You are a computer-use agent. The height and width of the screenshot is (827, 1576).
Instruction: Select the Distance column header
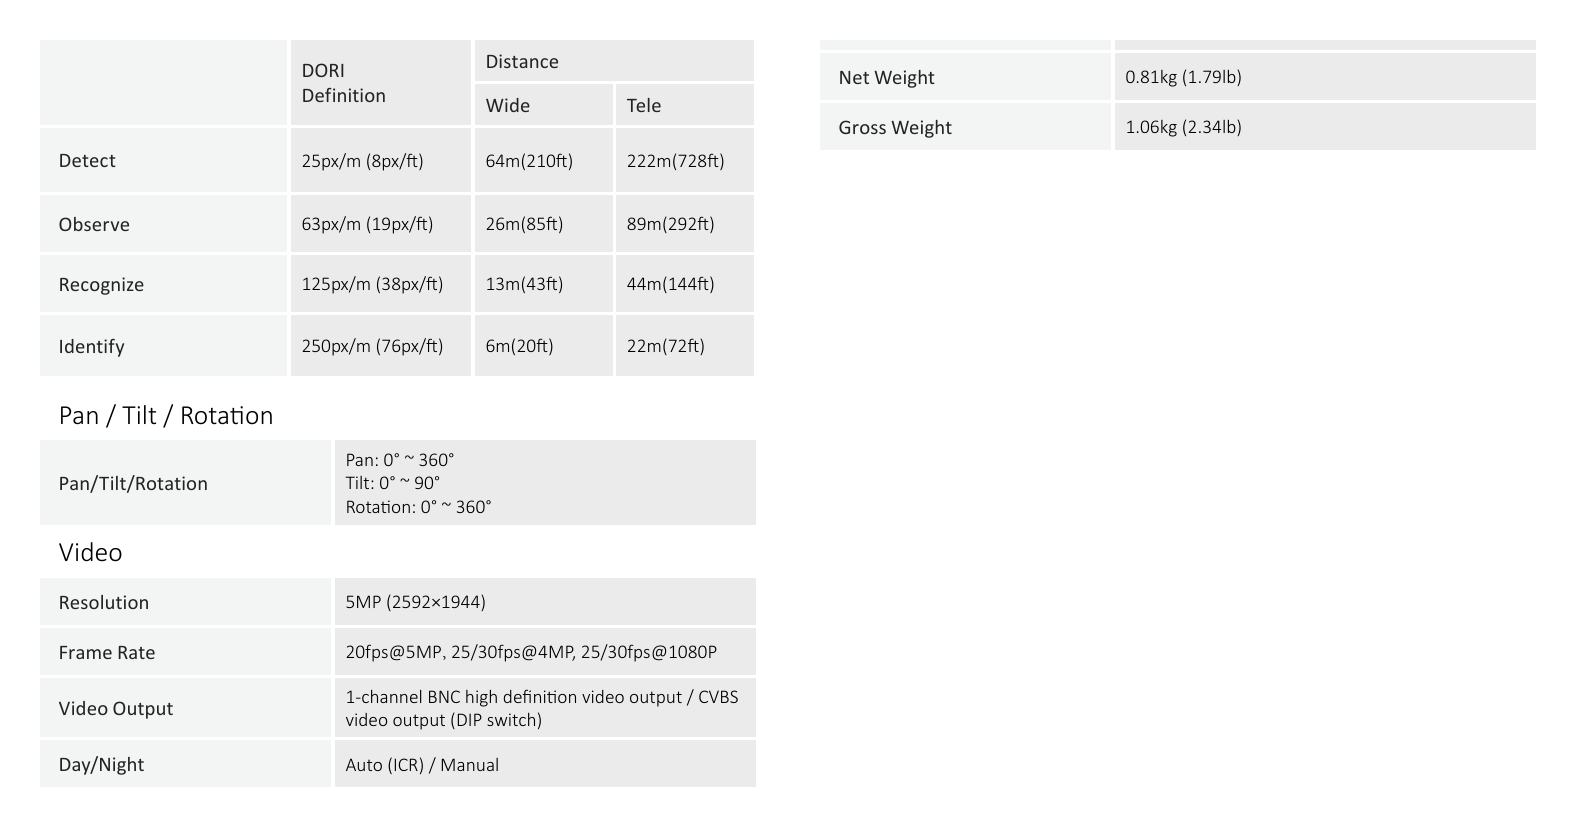coord(614,61)
